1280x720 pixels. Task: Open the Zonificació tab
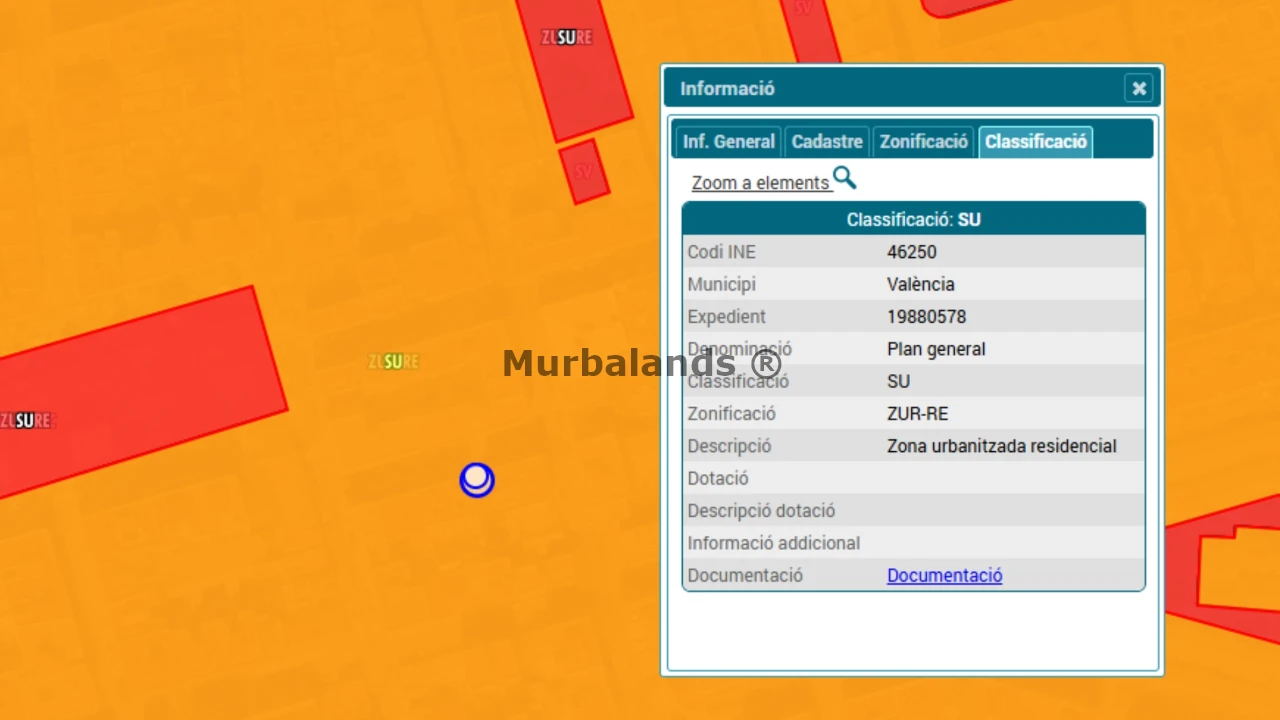click(924, 142)
